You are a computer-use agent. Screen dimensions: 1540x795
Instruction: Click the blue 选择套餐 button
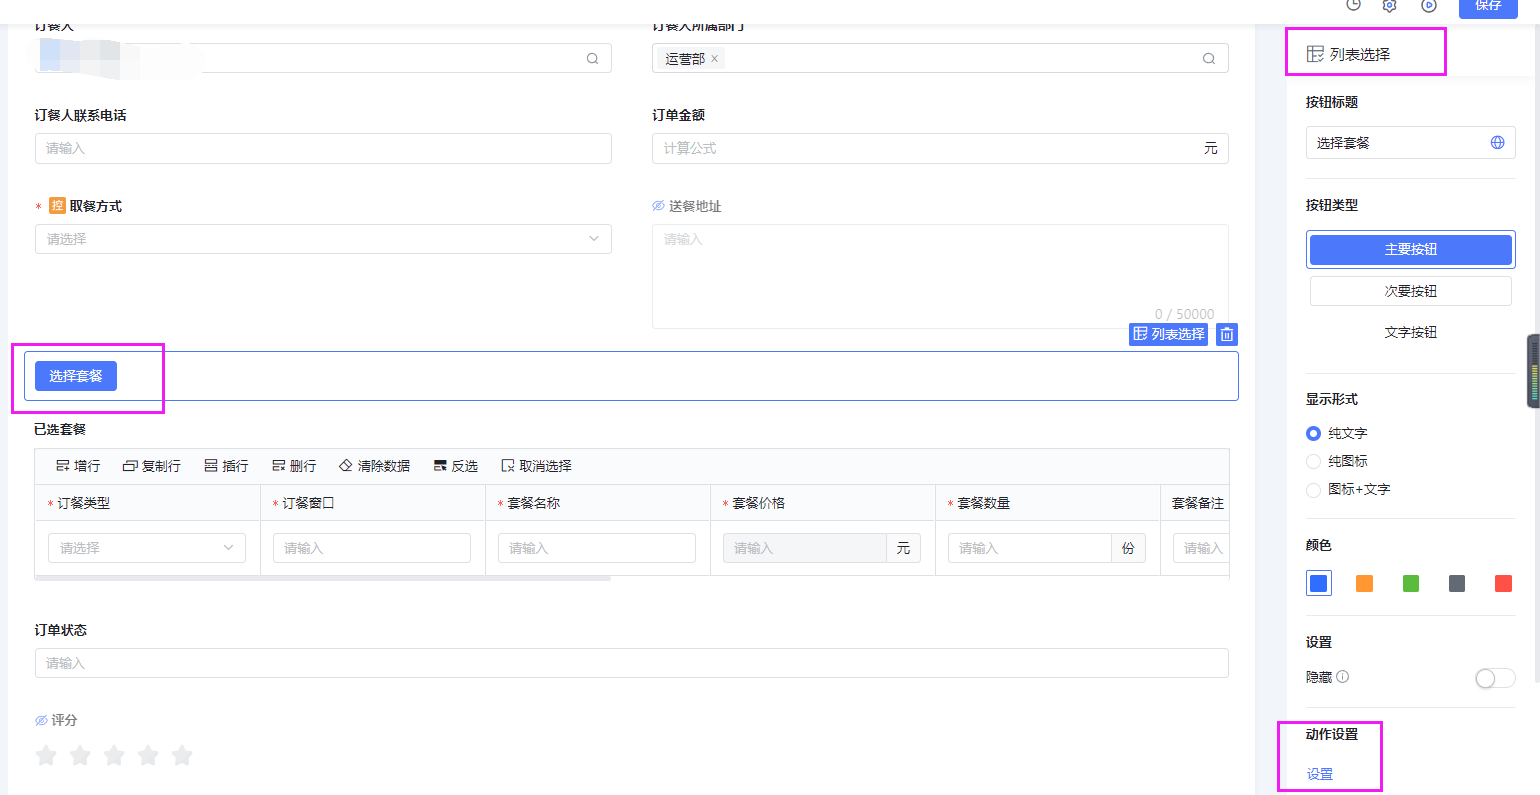coord(76,376)
